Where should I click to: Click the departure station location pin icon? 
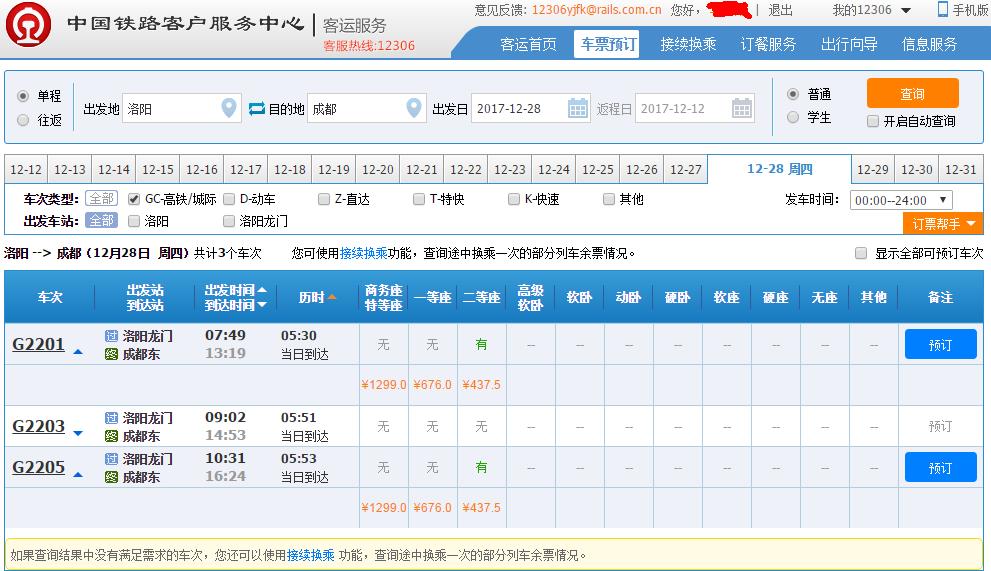[x=229, y=108]
